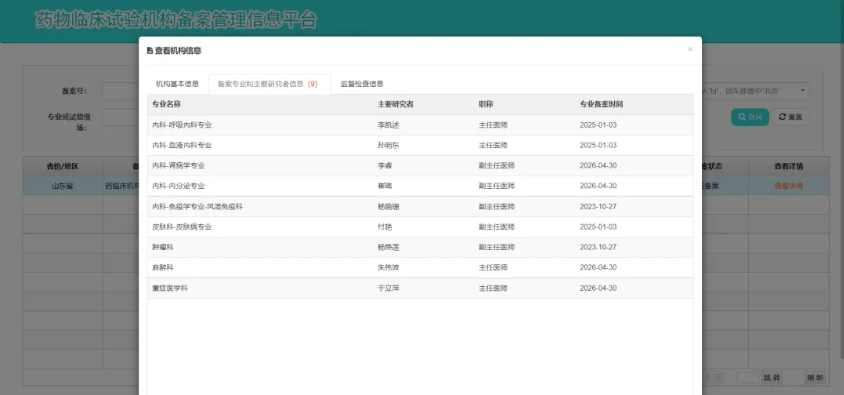Select the 内科-呼吸内科专业 row
Screen dimensions: 844x395
pyautogui.click(x=420, y=125)
